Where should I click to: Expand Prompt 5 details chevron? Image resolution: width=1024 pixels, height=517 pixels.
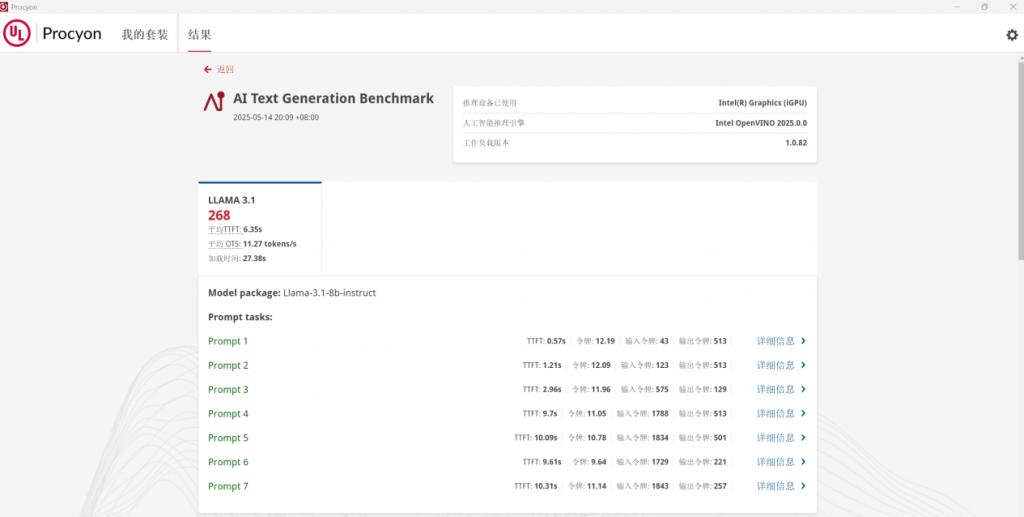[x=803, y=437]
